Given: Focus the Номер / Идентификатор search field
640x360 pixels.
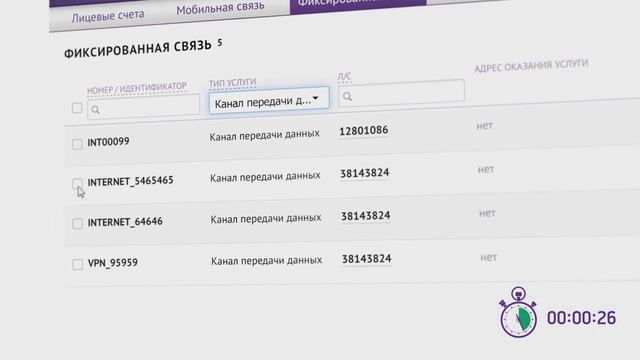Looking at the screenshot, I should click(143, 107).
